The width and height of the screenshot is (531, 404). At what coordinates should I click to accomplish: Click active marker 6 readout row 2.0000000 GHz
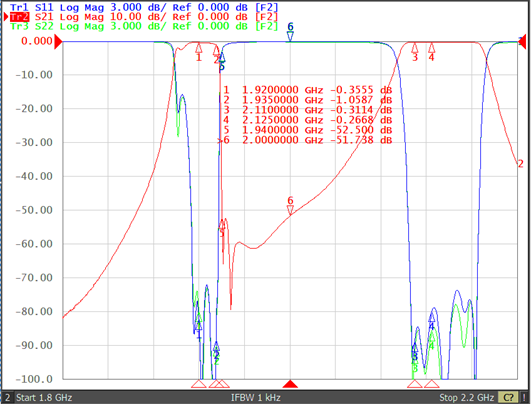(x=305, y=140)
